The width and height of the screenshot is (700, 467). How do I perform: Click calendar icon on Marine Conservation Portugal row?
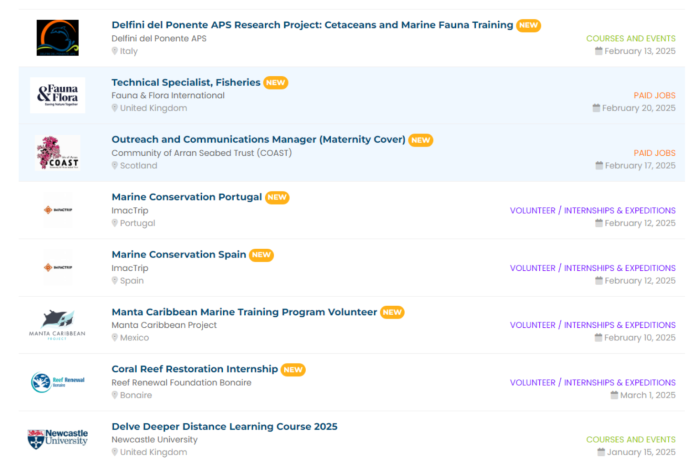pos(599,223)
